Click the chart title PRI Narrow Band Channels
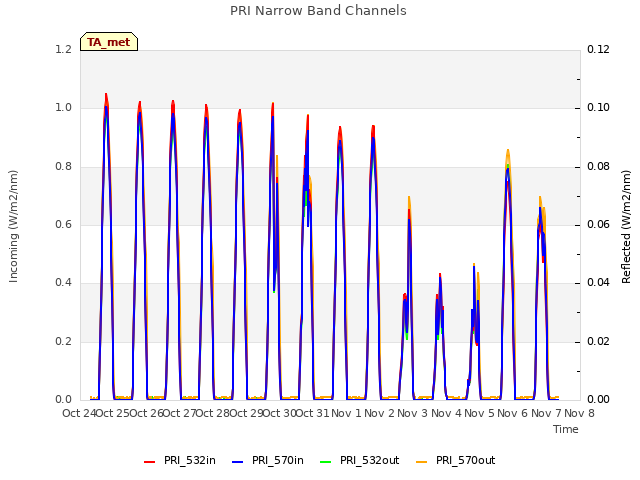 [318, 11]
